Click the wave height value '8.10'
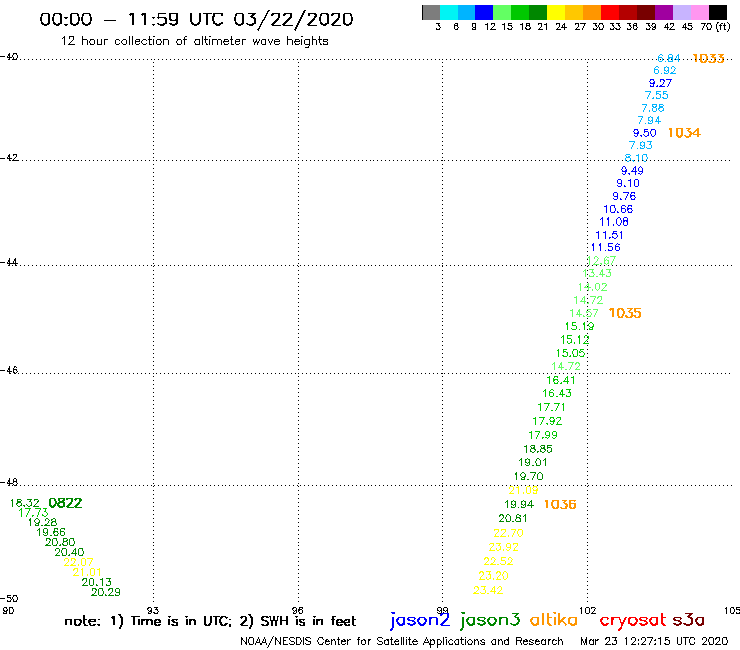Viewport: 740px width, 650px height. (636, 158)
